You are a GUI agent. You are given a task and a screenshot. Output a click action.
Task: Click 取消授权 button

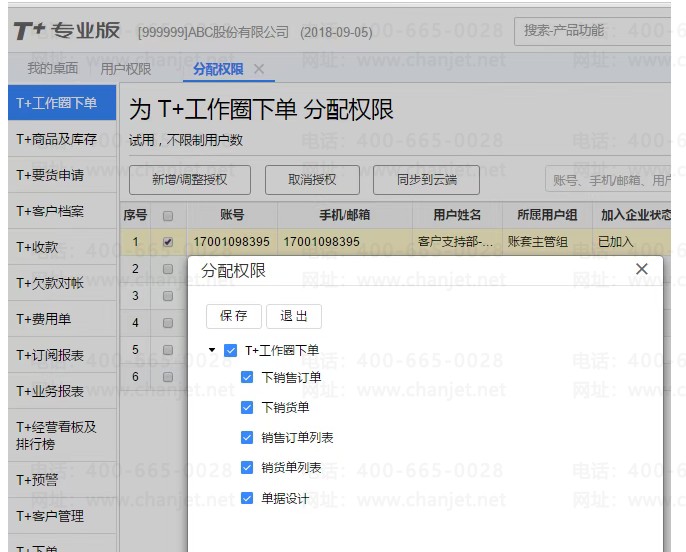312,180
